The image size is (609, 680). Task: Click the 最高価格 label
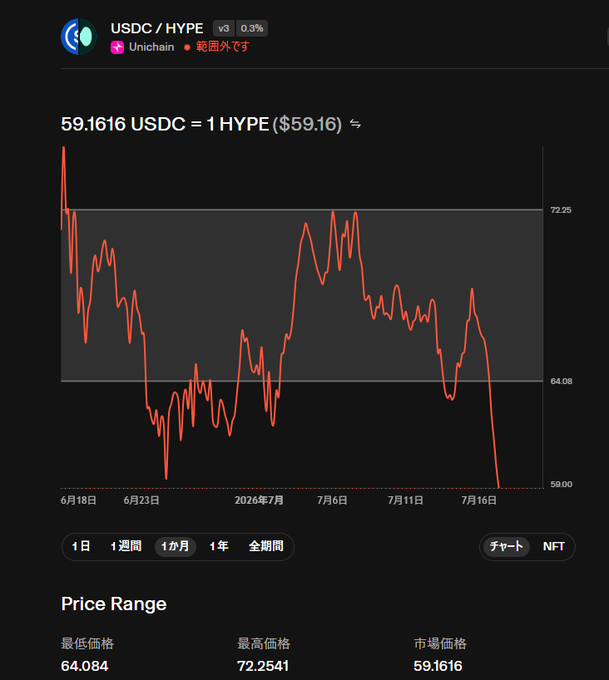coord(264,644)
